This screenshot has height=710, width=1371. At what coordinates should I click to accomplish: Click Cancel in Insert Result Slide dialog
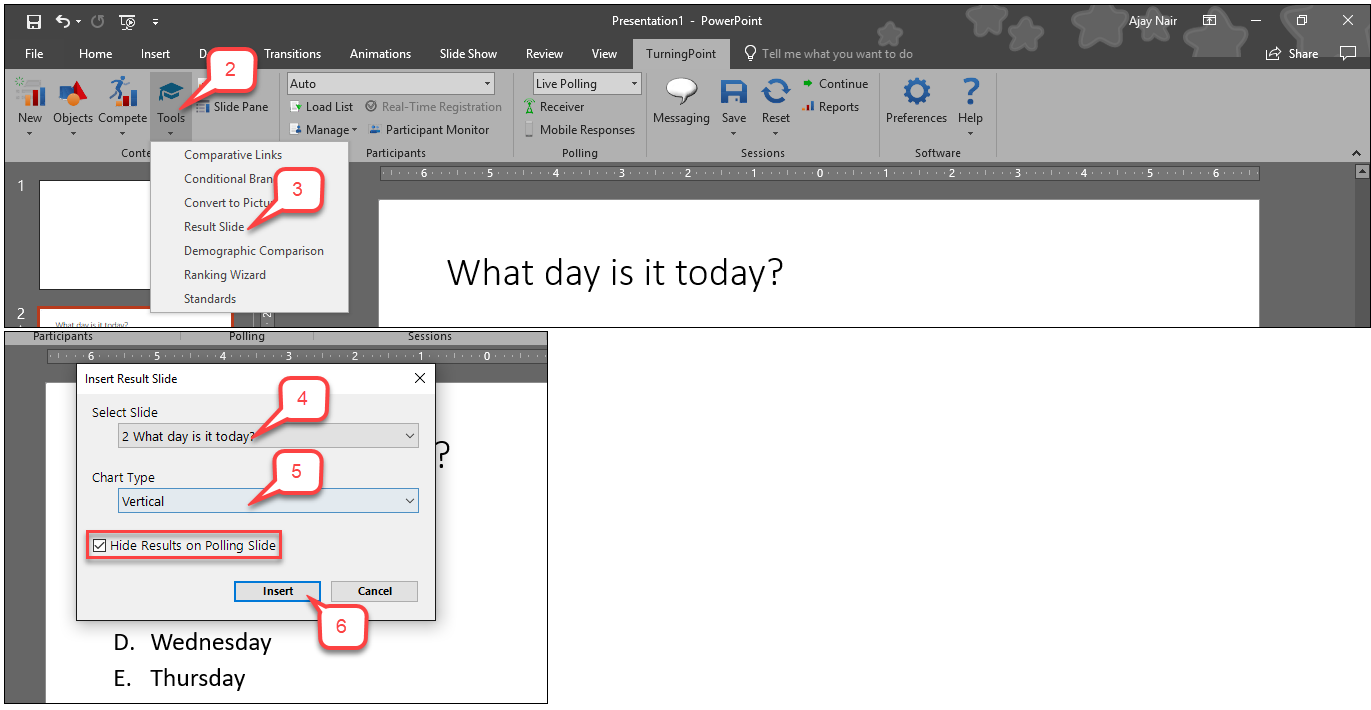pos(375,591)
